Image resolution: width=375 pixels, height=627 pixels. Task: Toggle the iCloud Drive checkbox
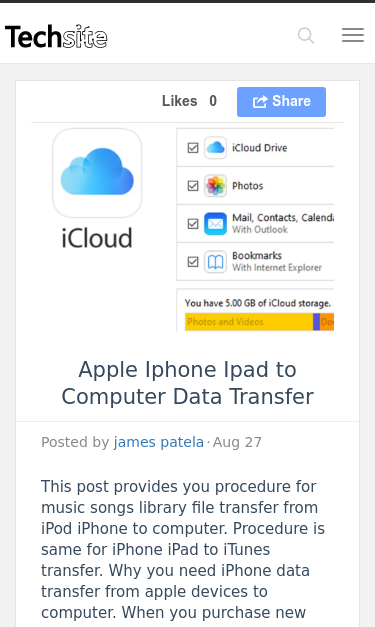(193, 148)
